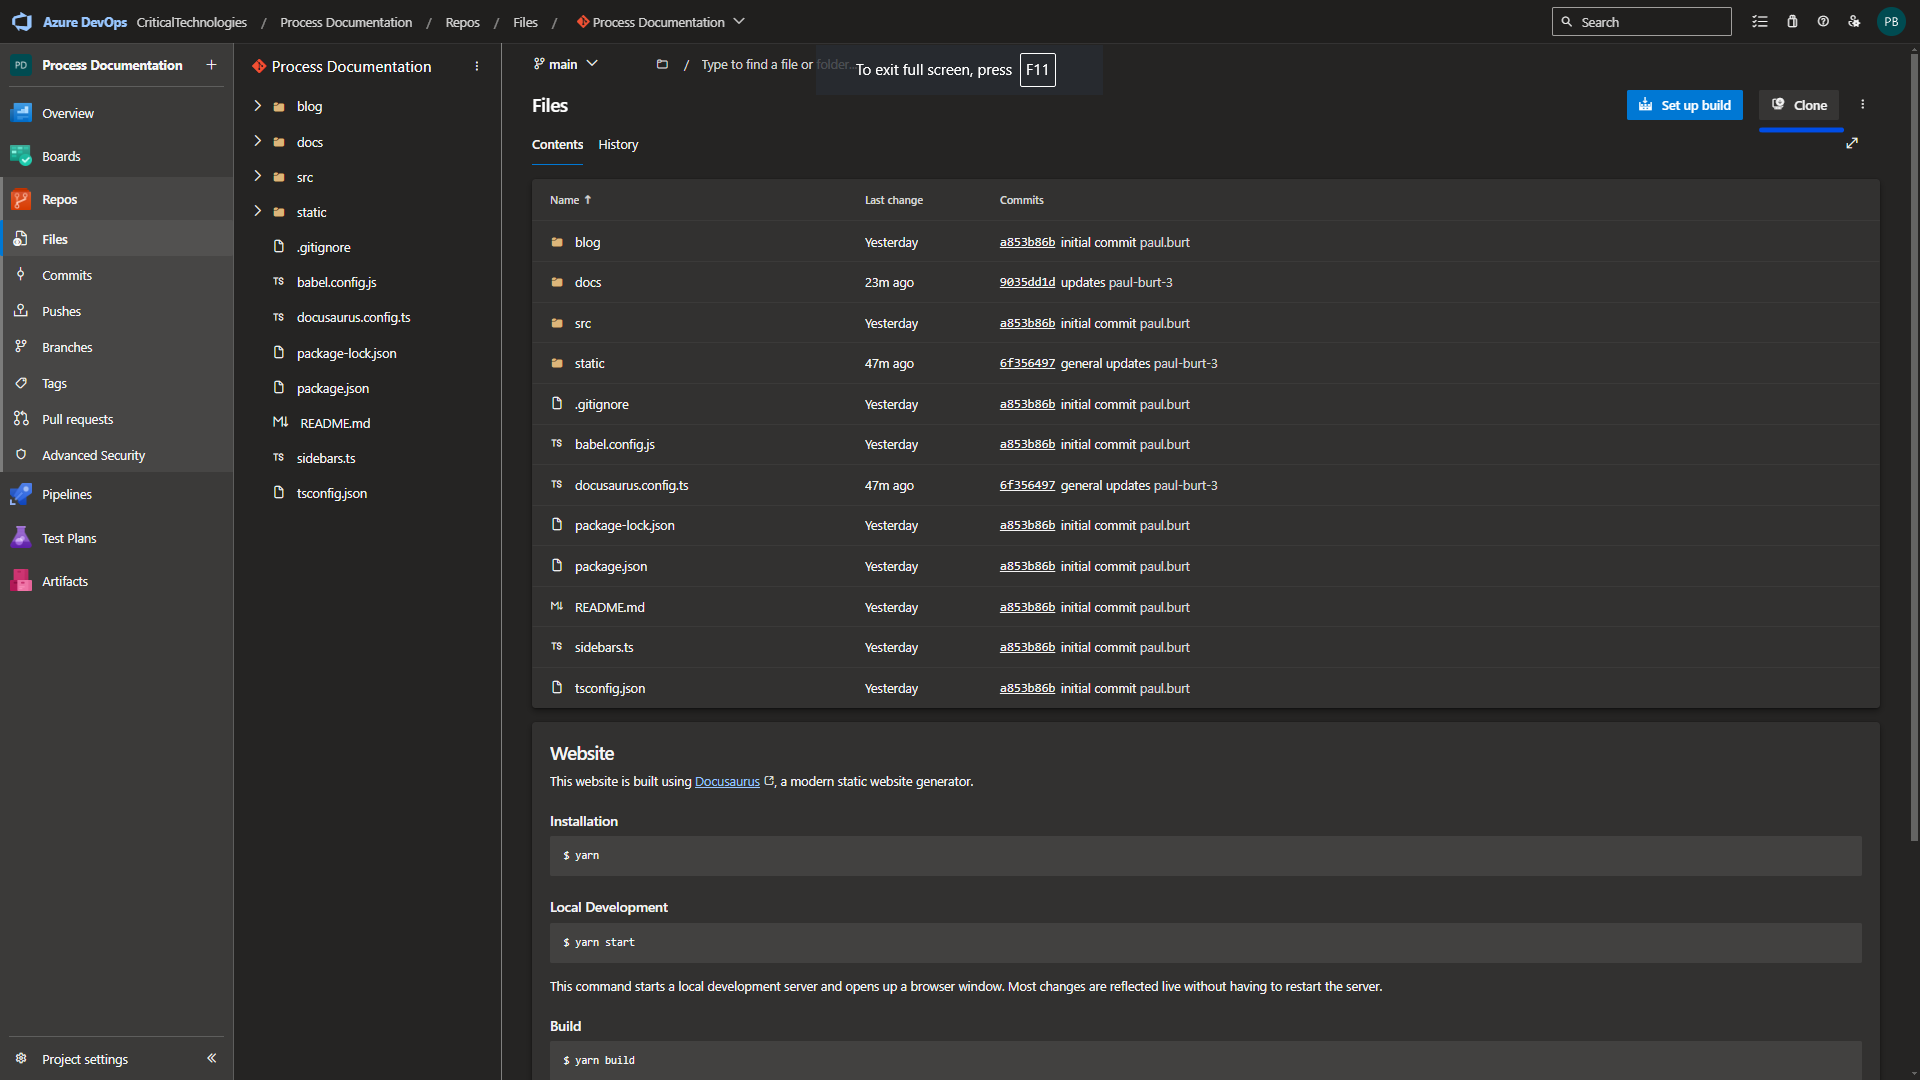Open Test Plans flask icon
This screenshot has width=1920, height=1080.
pos(21,538)
